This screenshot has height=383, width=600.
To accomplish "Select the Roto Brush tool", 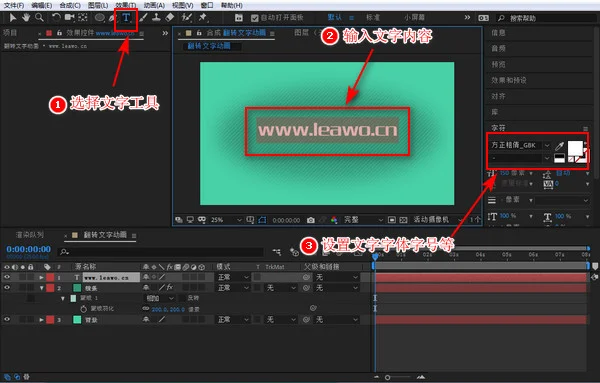I will click(x=186, y=17).
